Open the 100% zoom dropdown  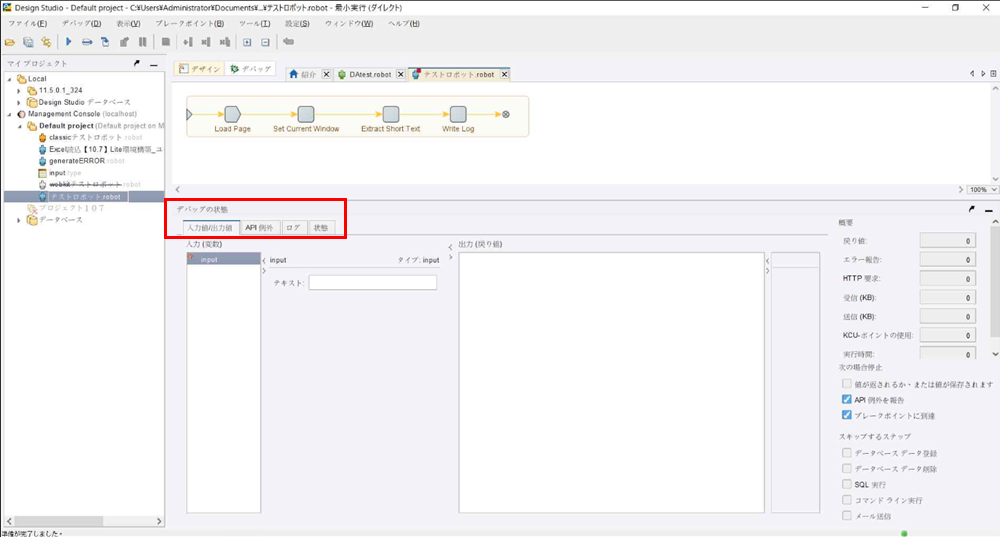pos(983,189)
